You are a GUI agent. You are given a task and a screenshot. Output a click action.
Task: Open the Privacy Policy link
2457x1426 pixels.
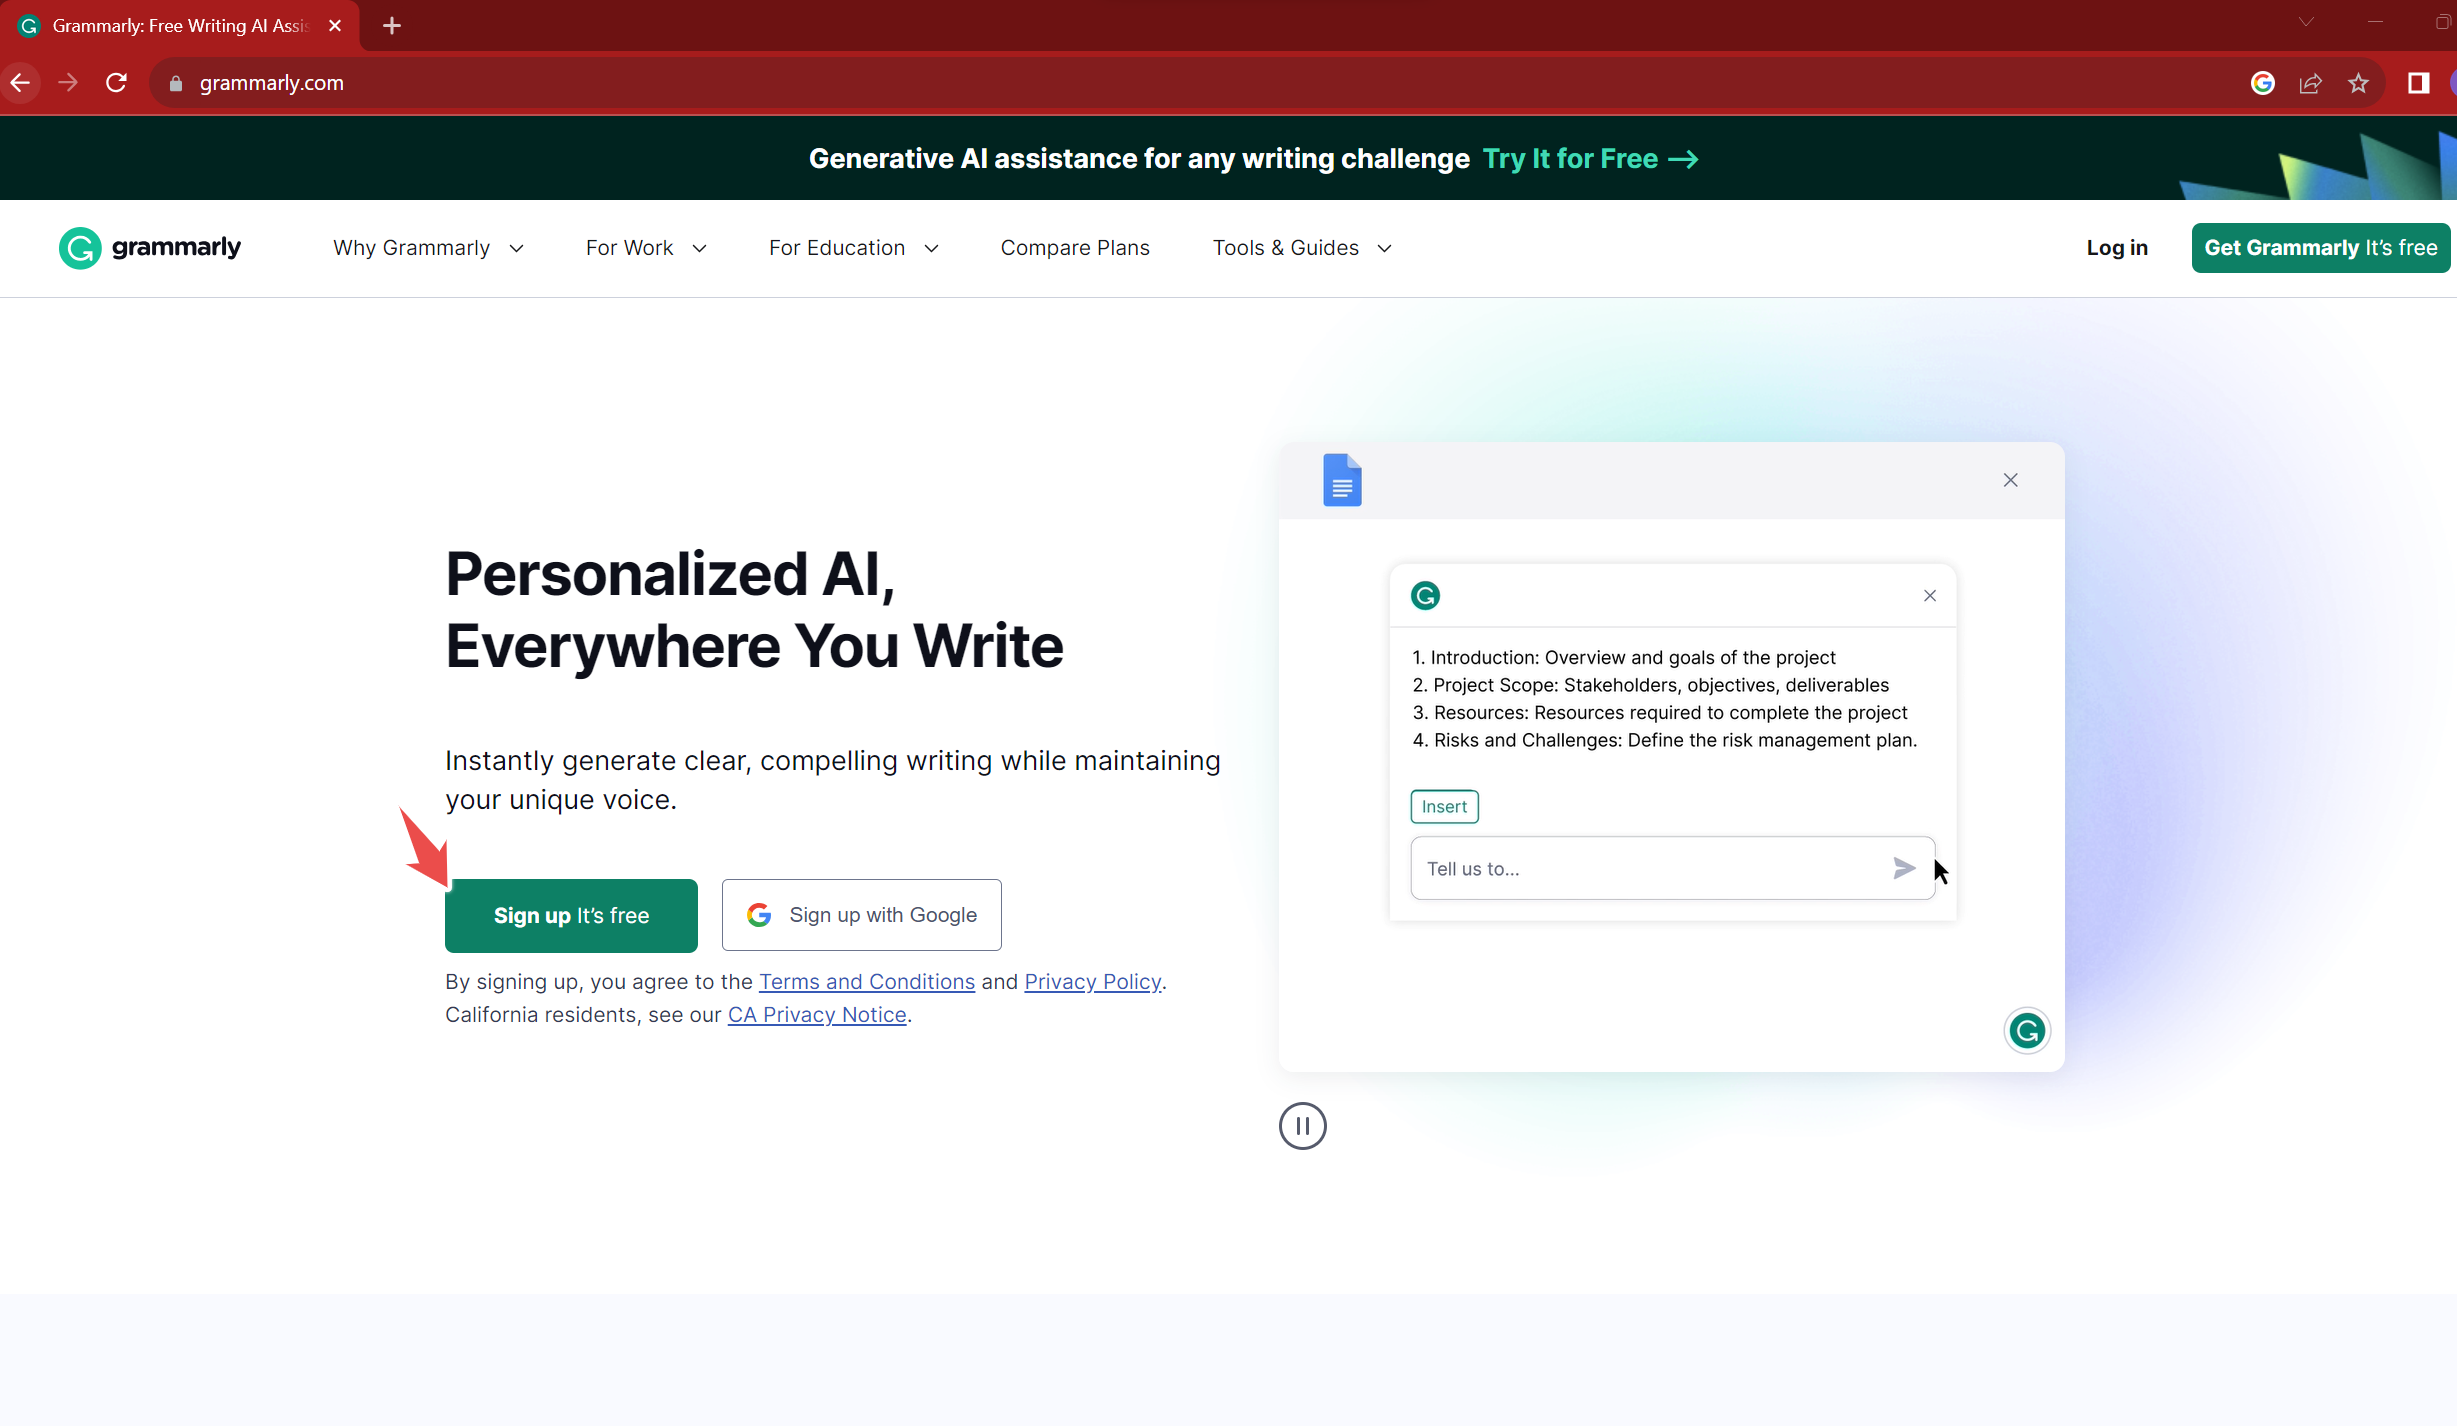[x=1093, y=982]
